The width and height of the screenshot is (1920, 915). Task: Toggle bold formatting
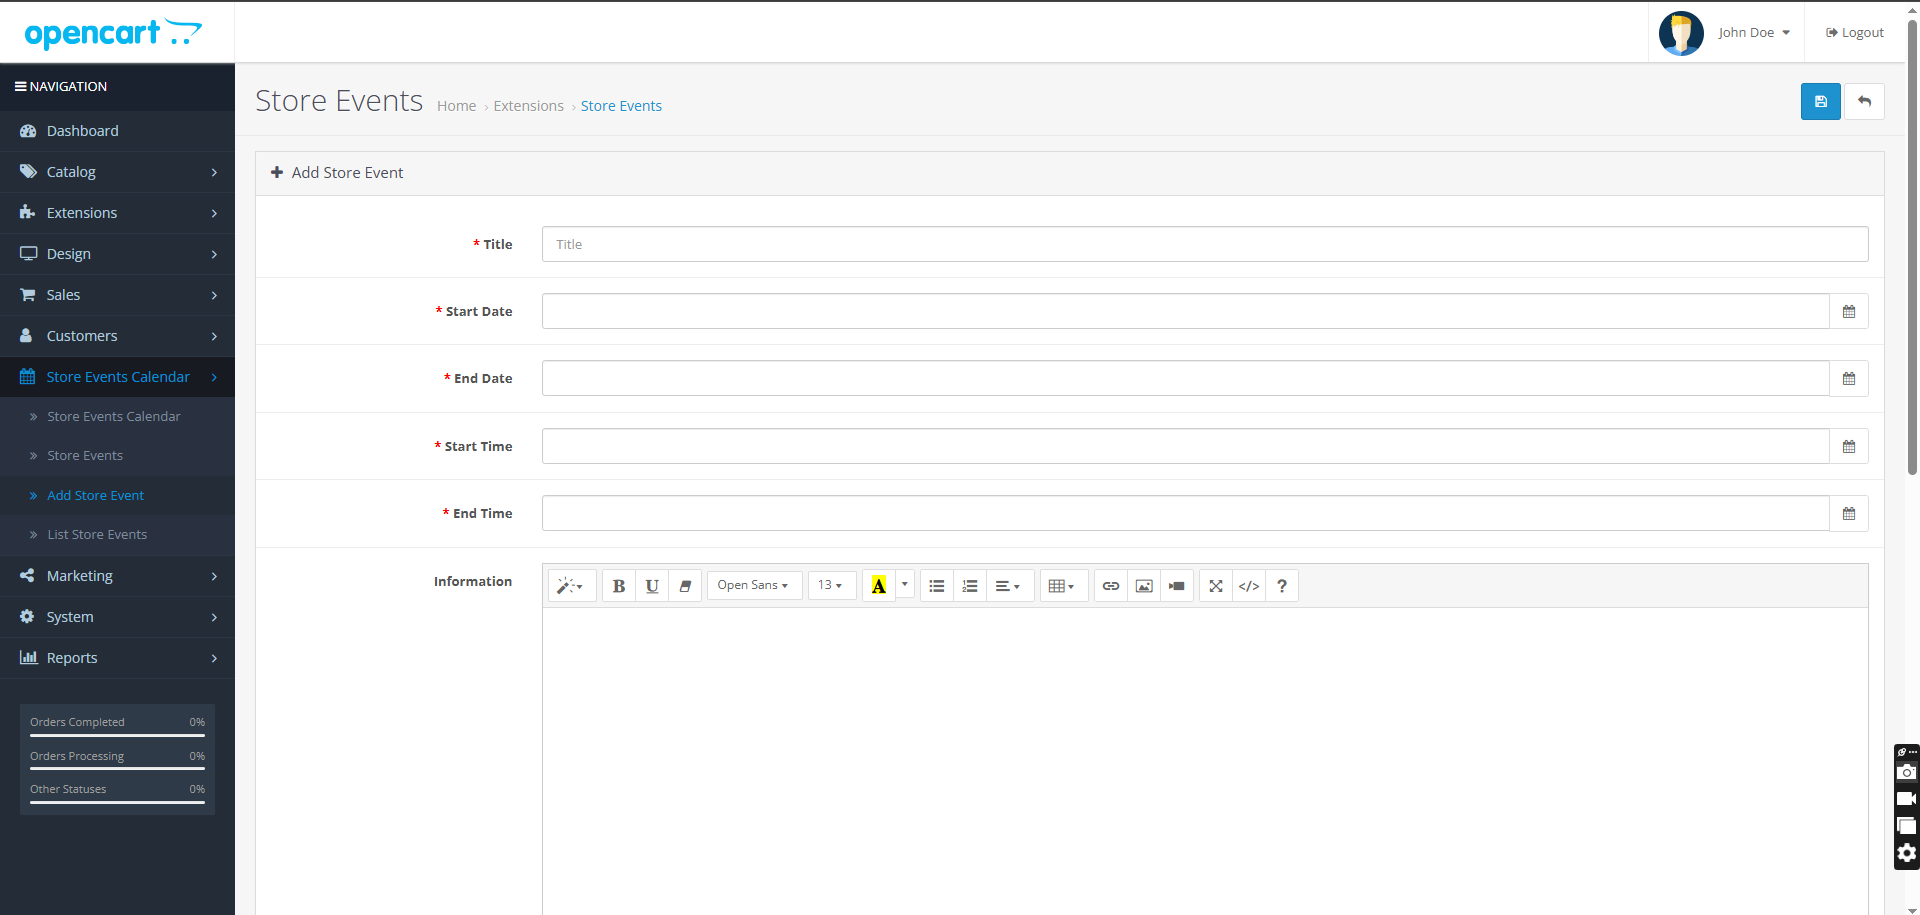click(619, 586)
